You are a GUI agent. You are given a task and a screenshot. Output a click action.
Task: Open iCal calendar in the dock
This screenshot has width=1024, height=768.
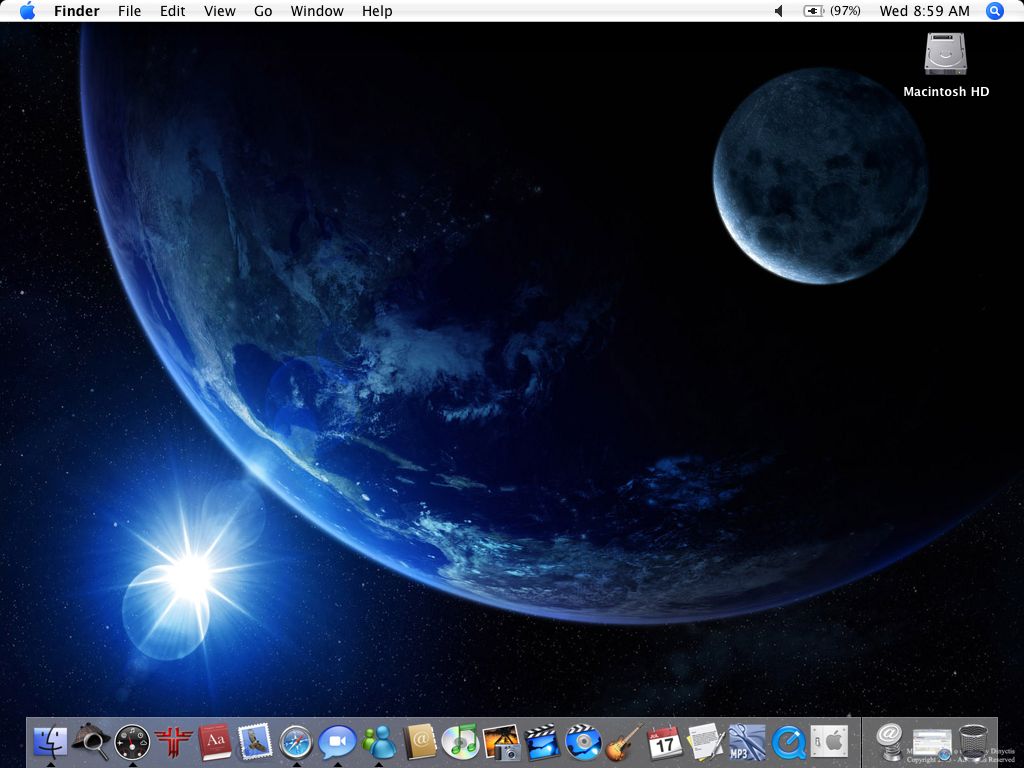click(665, 741)
